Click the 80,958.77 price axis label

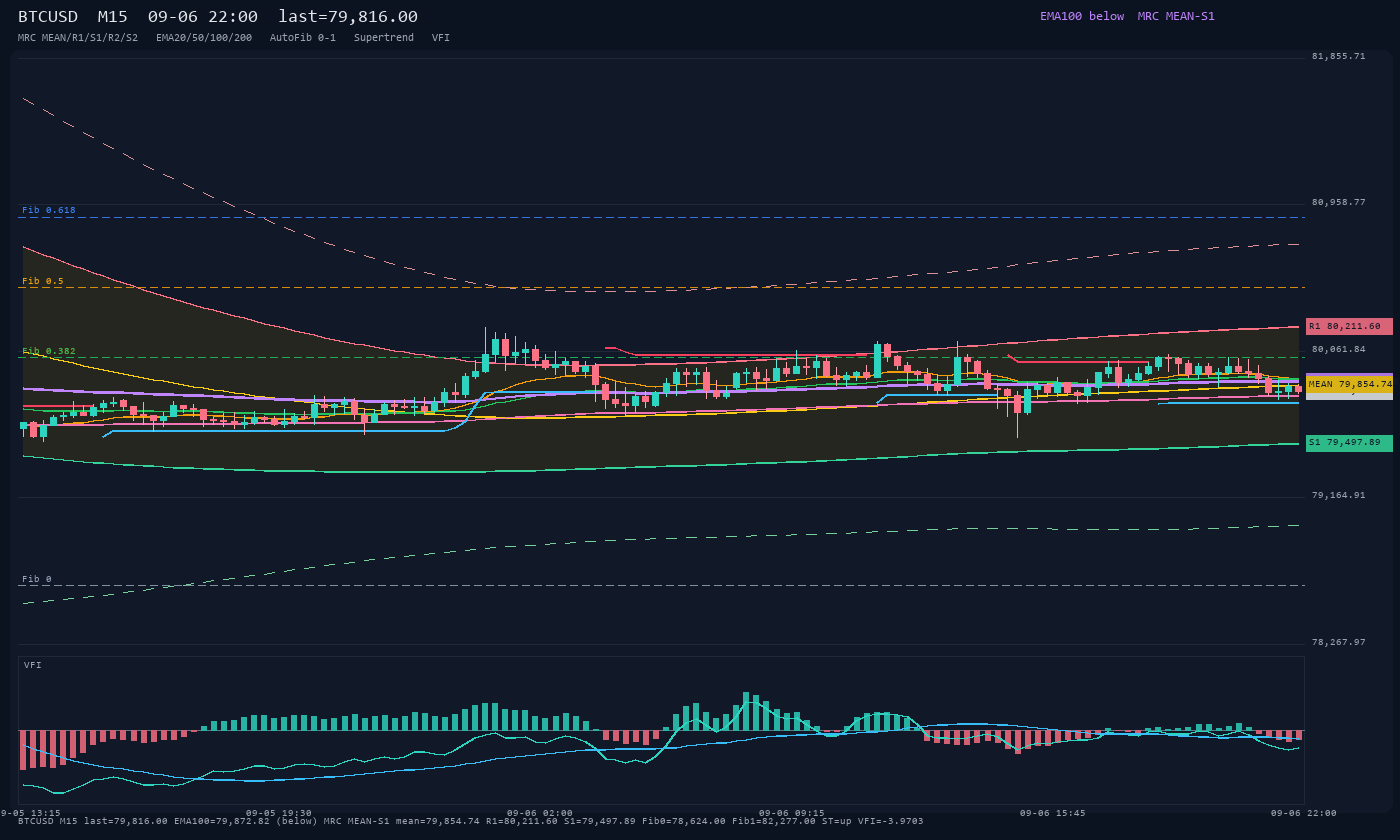1338,202
